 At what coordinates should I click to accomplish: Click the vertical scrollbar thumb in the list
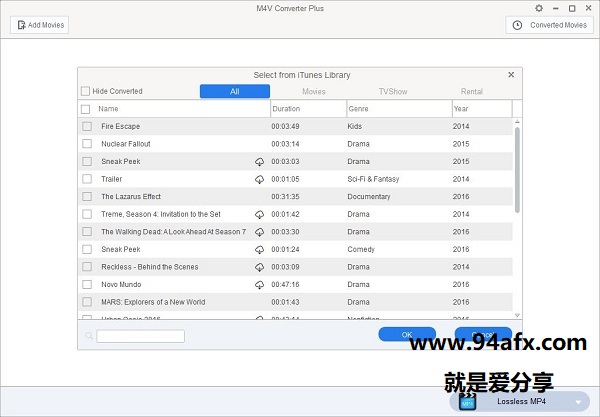(x=517, y=170)
